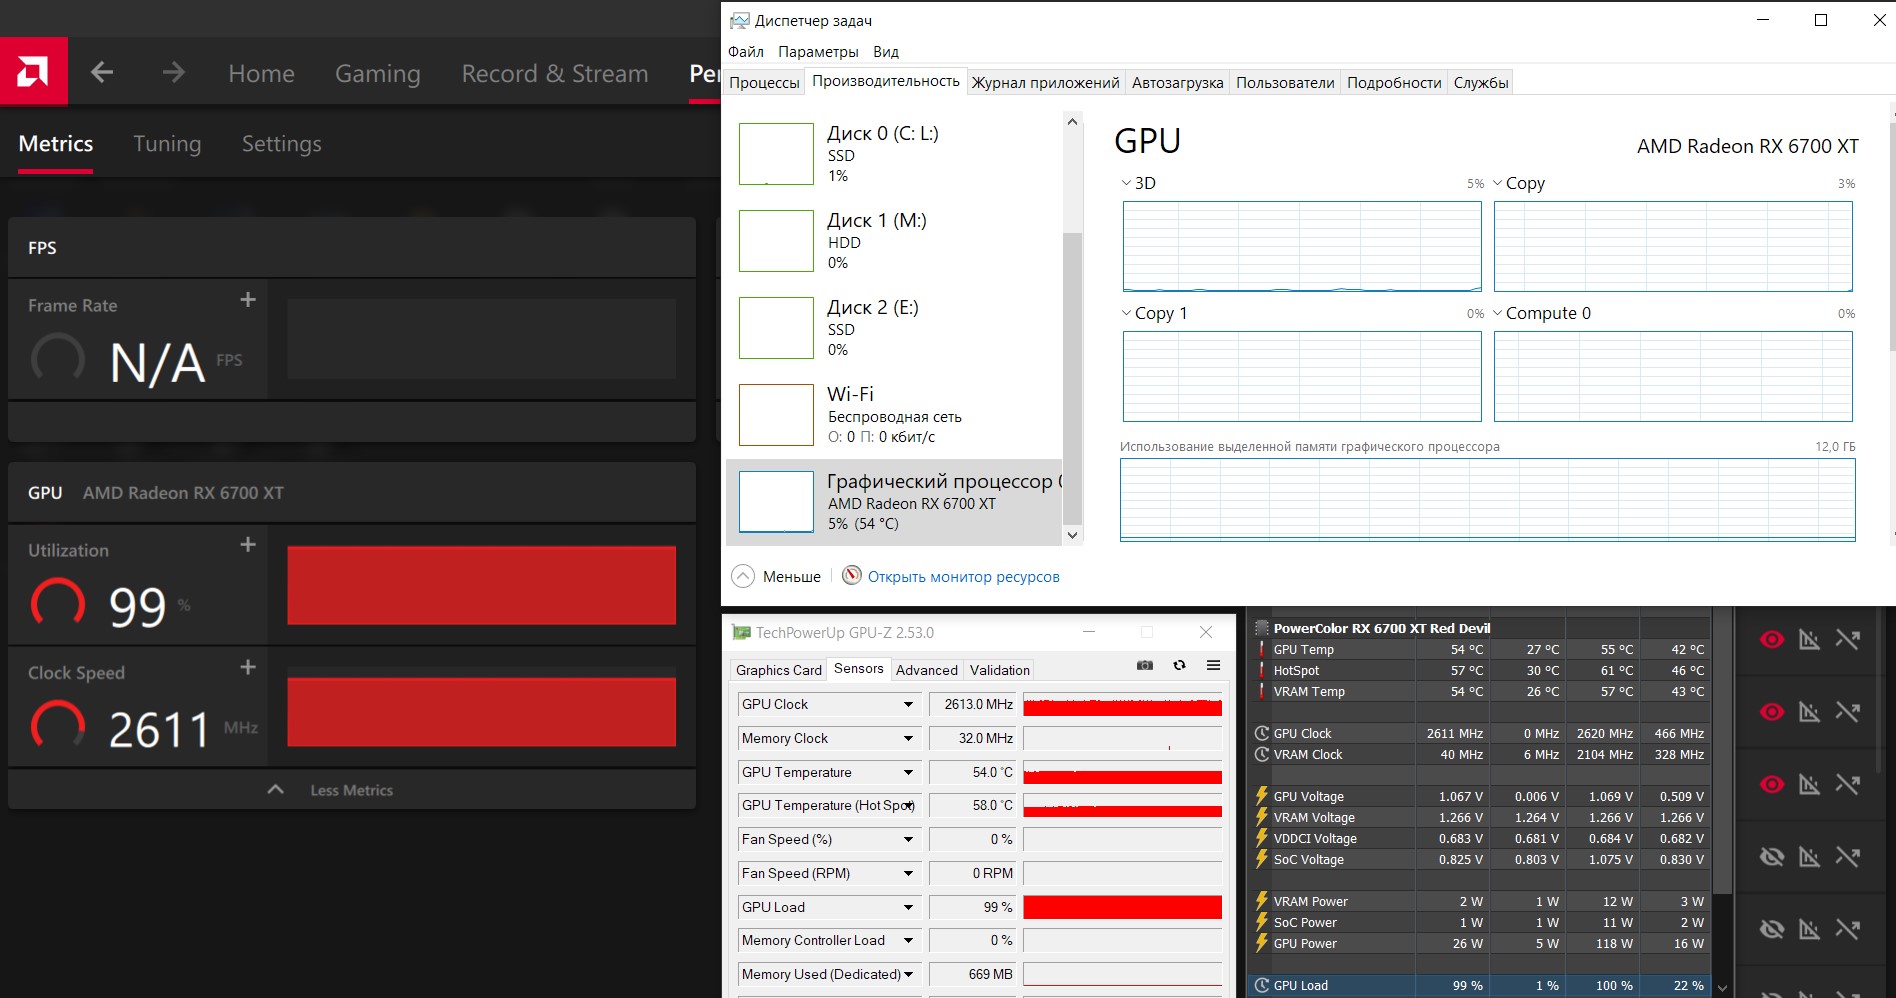Screen dimensions: 1896x998
Task: Click the AMD logo in AMD Software
Action: [33, 71]
